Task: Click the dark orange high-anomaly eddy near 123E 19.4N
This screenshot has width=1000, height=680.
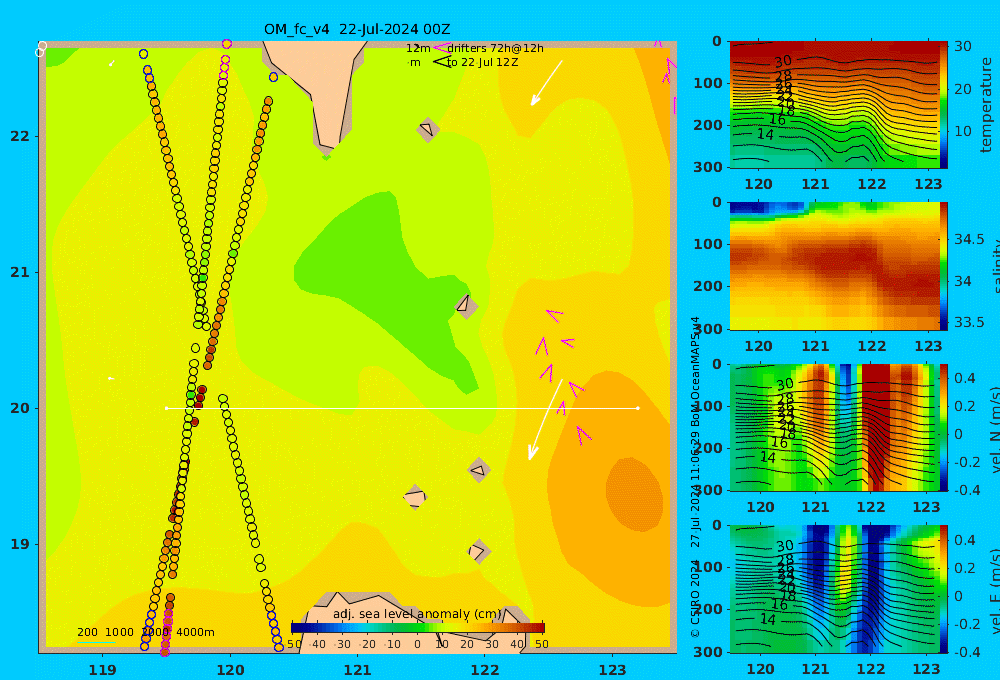Action: coord(634,494)
